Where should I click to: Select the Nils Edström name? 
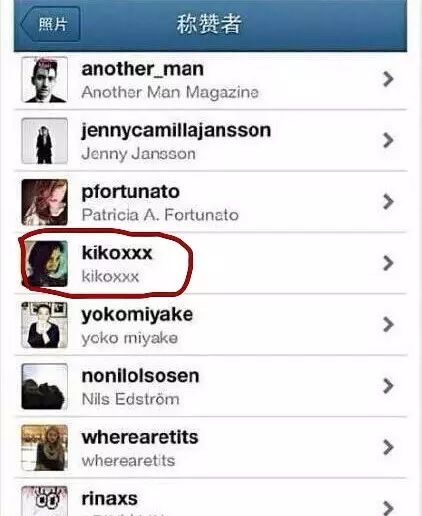click(131, 399)
